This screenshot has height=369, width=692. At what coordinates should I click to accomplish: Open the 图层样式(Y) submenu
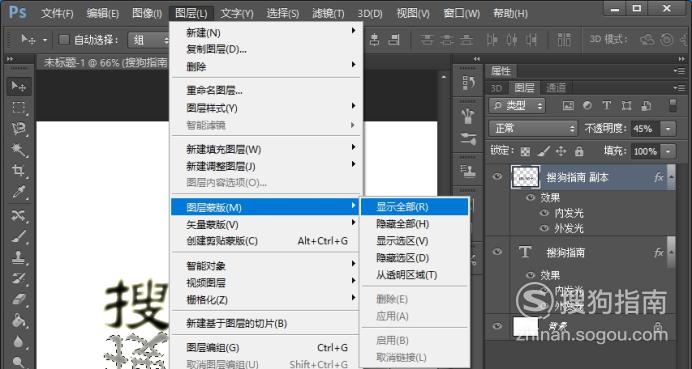(x=266, y=108)
